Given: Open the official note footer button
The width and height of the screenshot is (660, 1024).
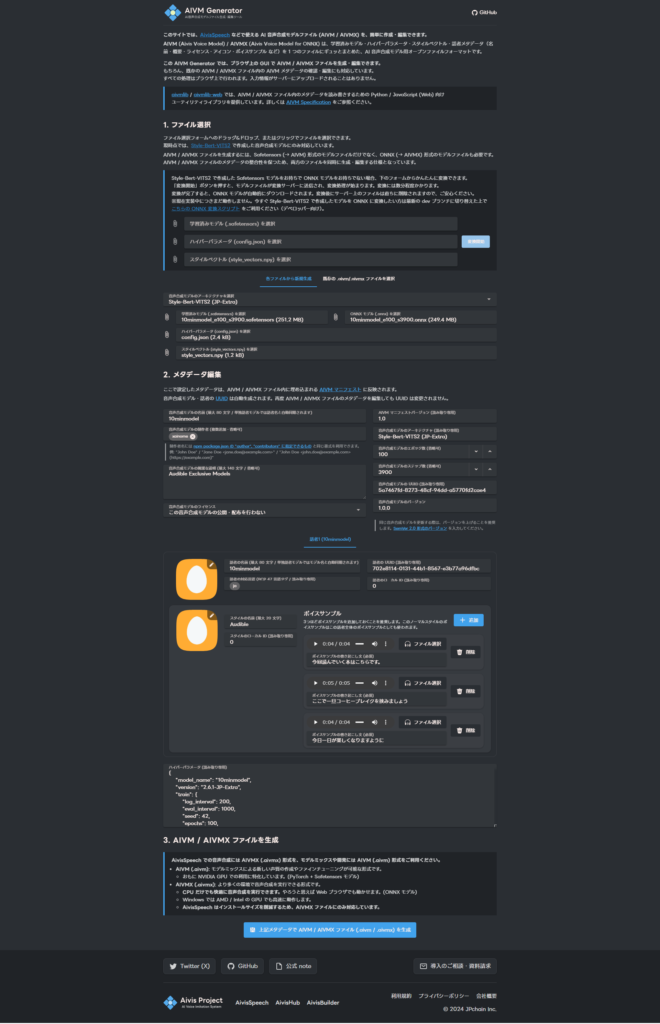Looking at the screenshot, I should [x=293, y=966].
